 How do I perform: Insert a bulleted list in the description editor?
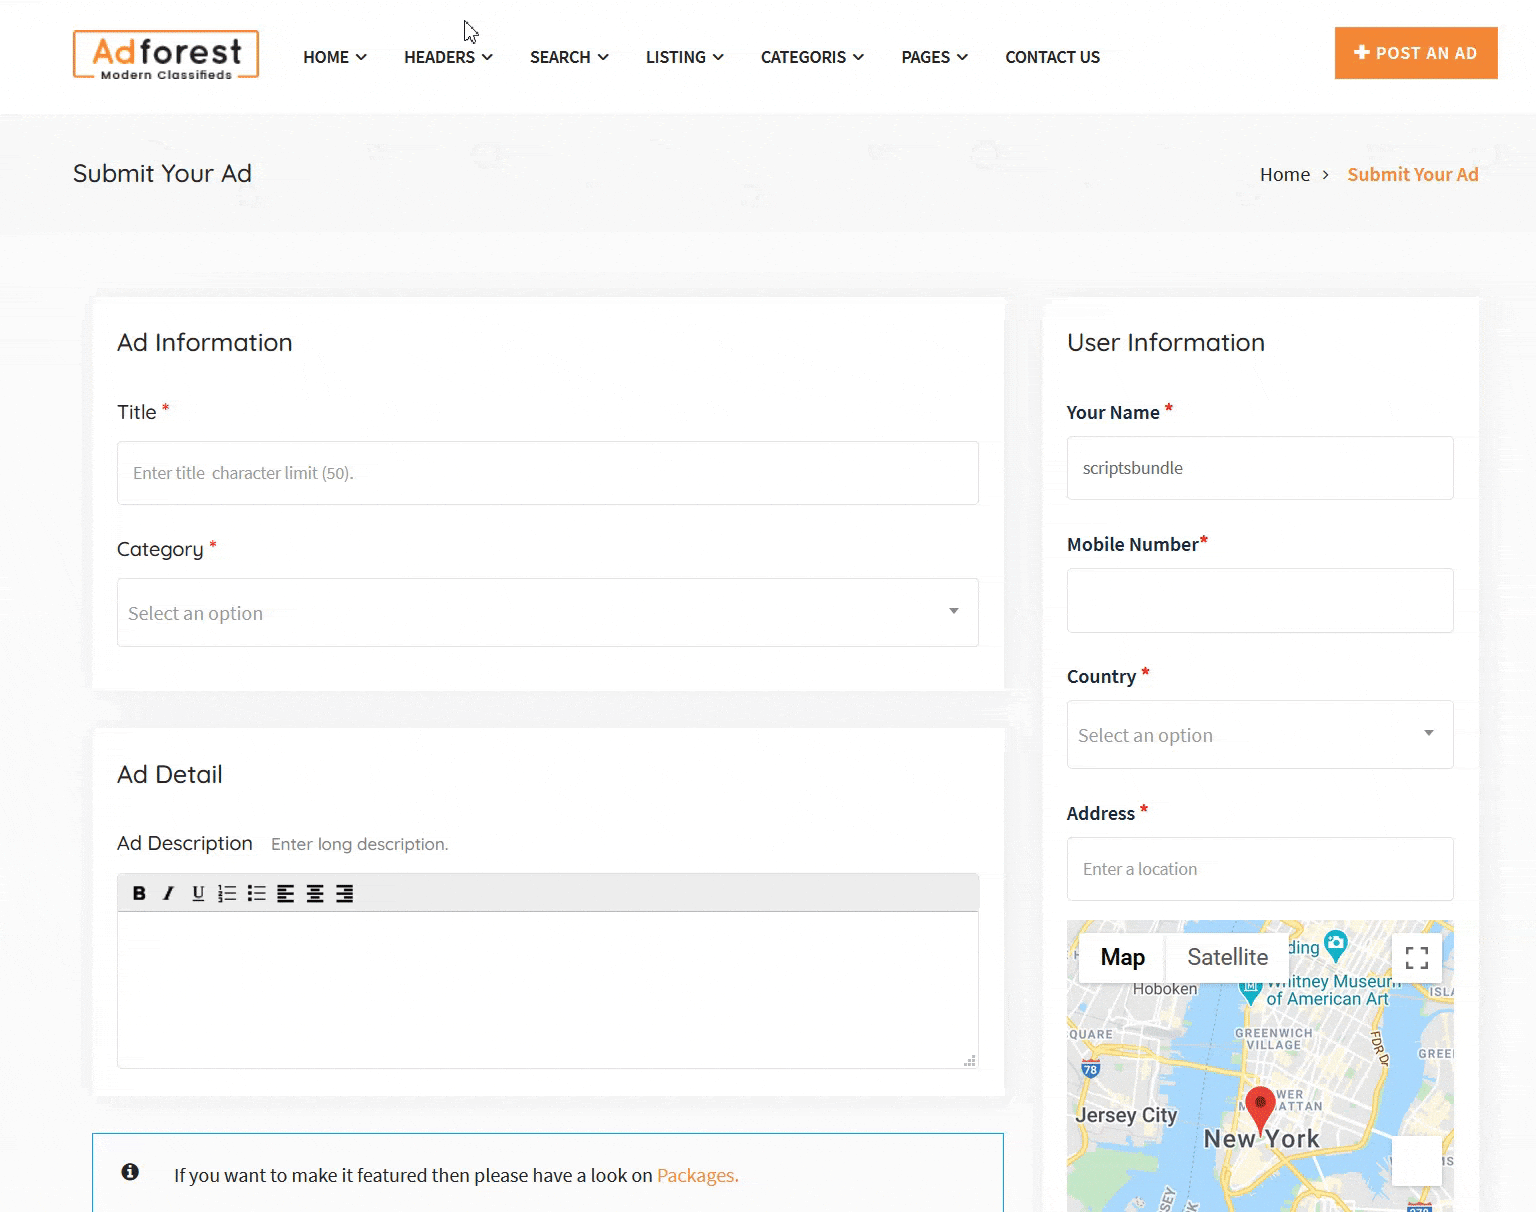[x=256, y=893]
